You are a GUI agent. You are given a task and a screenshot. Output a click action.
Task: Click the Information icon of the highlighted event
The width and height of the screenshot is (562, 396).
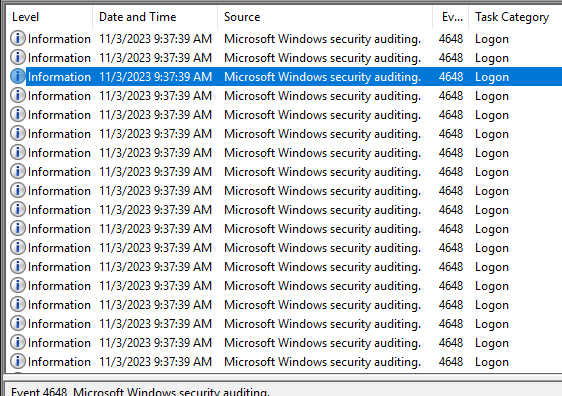pos(18,76)
